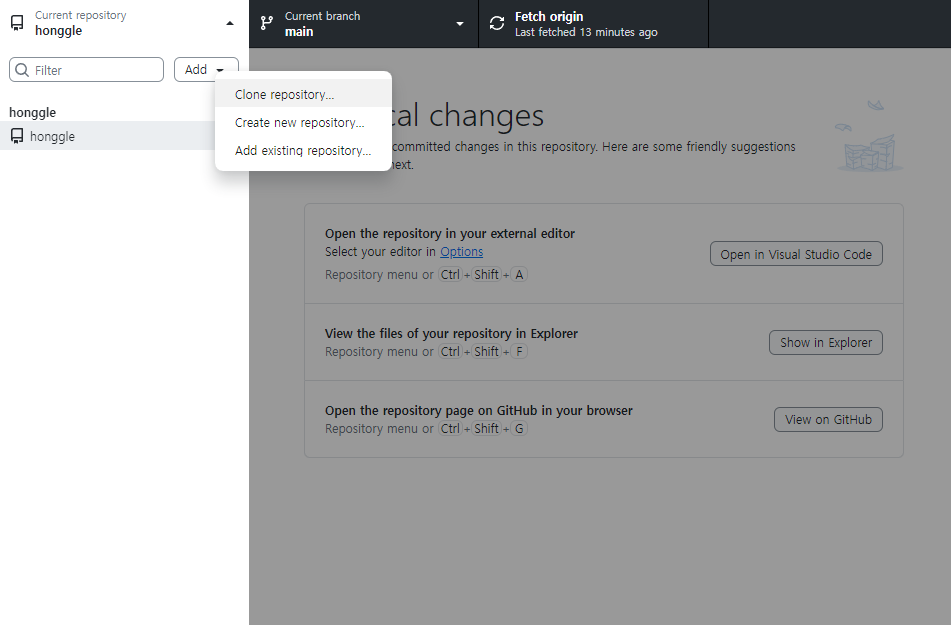Click the repository icon beside Current repository
951x625 pixels.
tap(18, 23)
